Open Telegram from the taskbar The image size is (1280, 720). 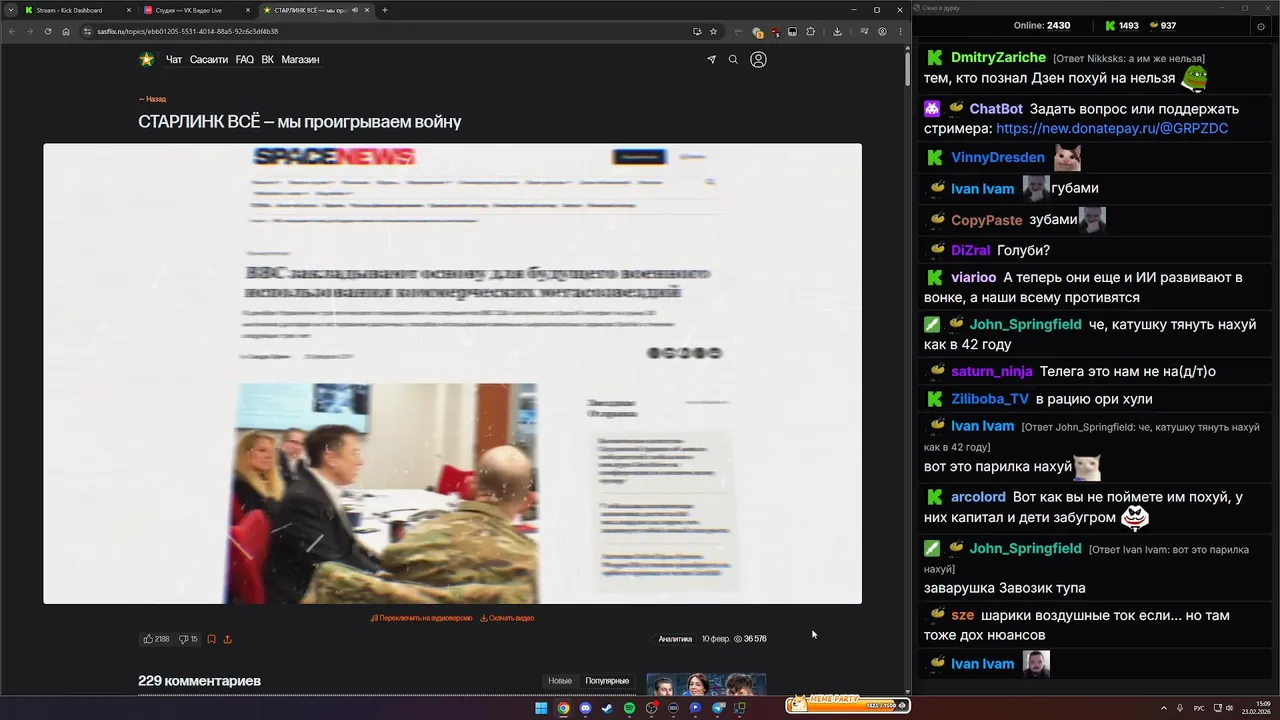click(x=718, y=708)
